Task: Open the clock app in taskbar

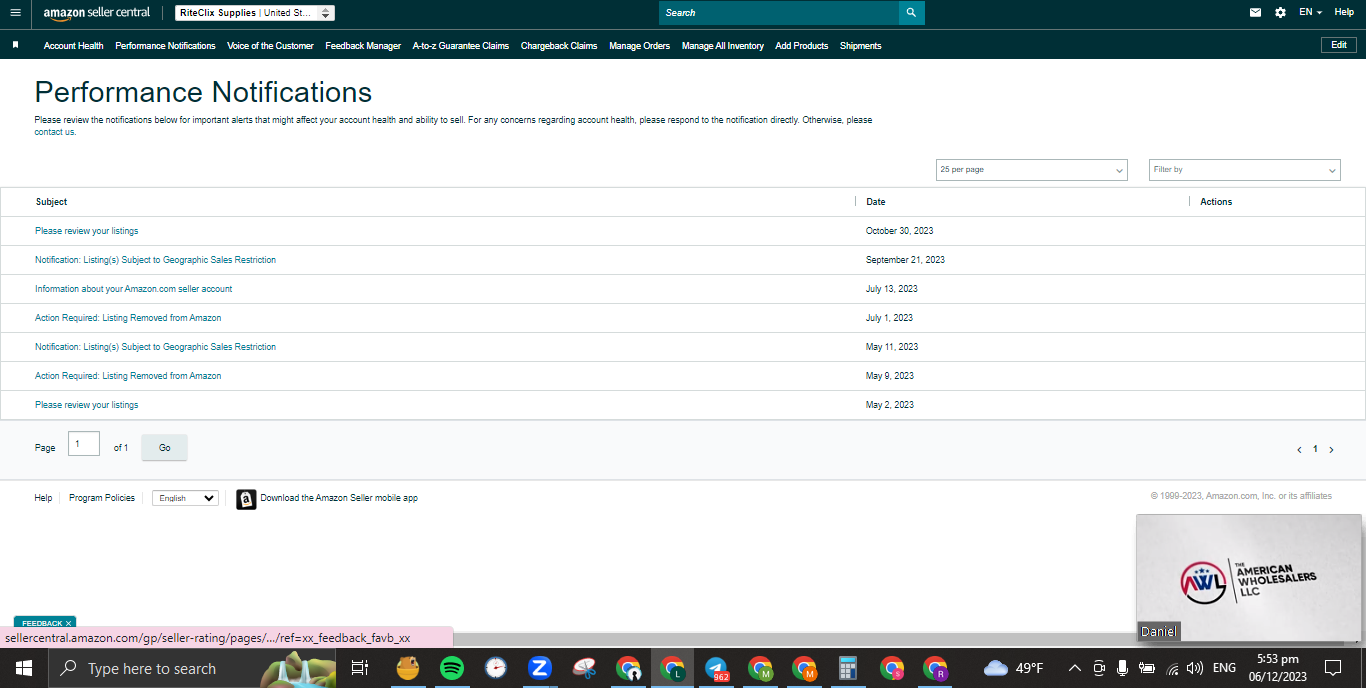Action: [x=496, y=668]
